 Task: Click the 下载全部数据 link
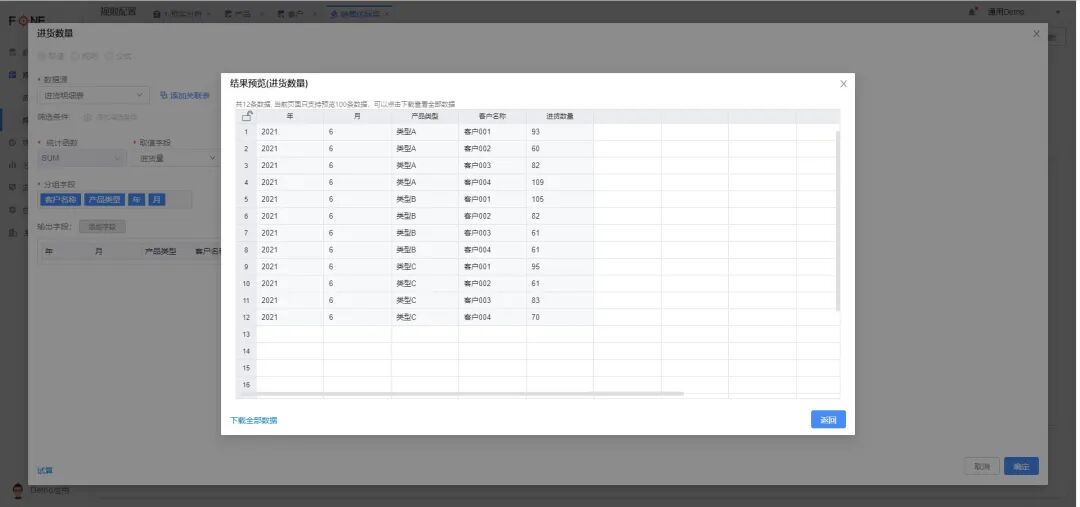(x=253, y=420)
